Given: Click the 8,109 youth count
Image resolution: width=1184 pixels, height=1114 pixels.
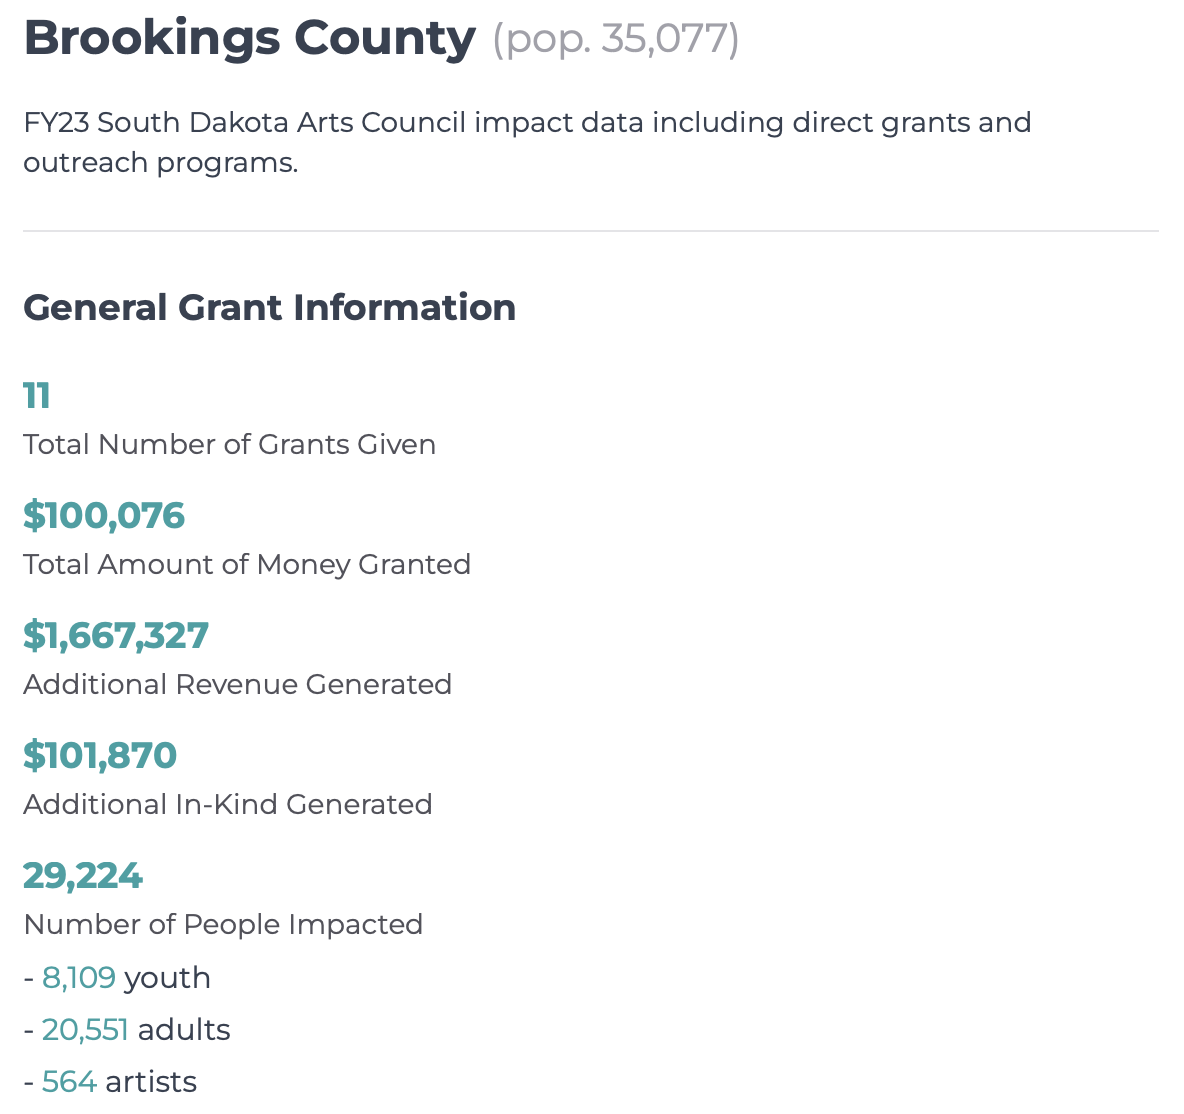Looking at the screenshot, I should (x=79, y=978).
